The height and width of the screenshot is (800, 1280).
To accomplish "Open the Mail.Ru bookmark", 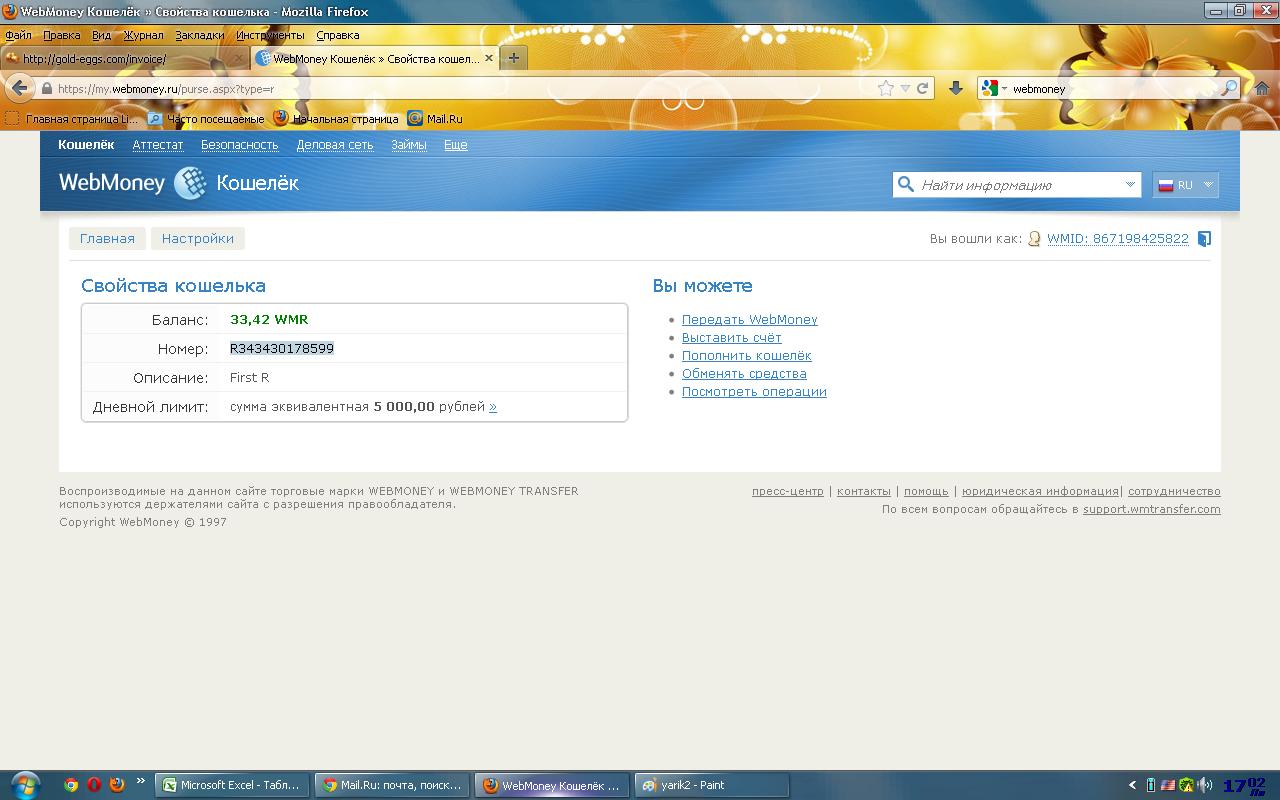I will tap(435, 118).
